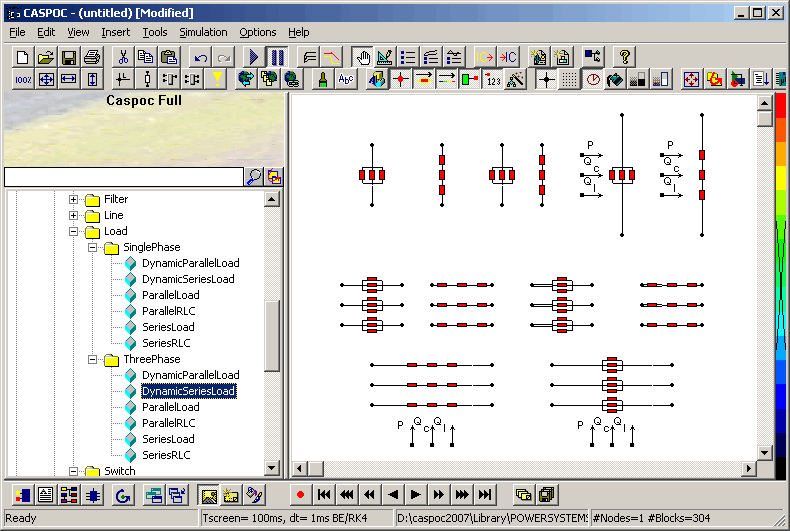
Task: Start simulation with the play arrow icon
Action: point(254,58)
